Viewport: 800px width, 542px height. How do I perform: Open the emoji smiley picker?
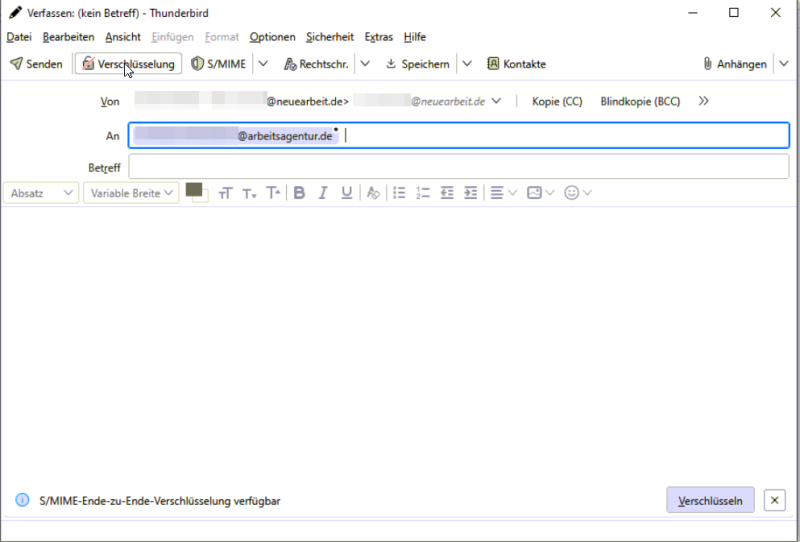pyautogui.click(x=578, y=193)
